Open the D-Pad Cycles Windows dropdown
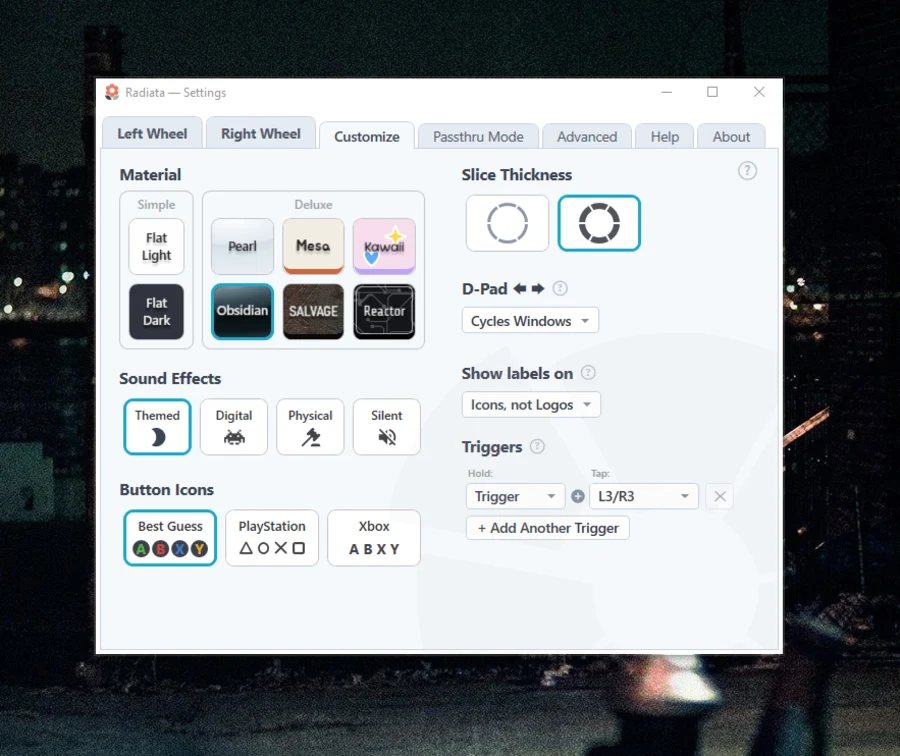Image resolution: width=900 pixels, height=756 pixels. coord(530,320)
